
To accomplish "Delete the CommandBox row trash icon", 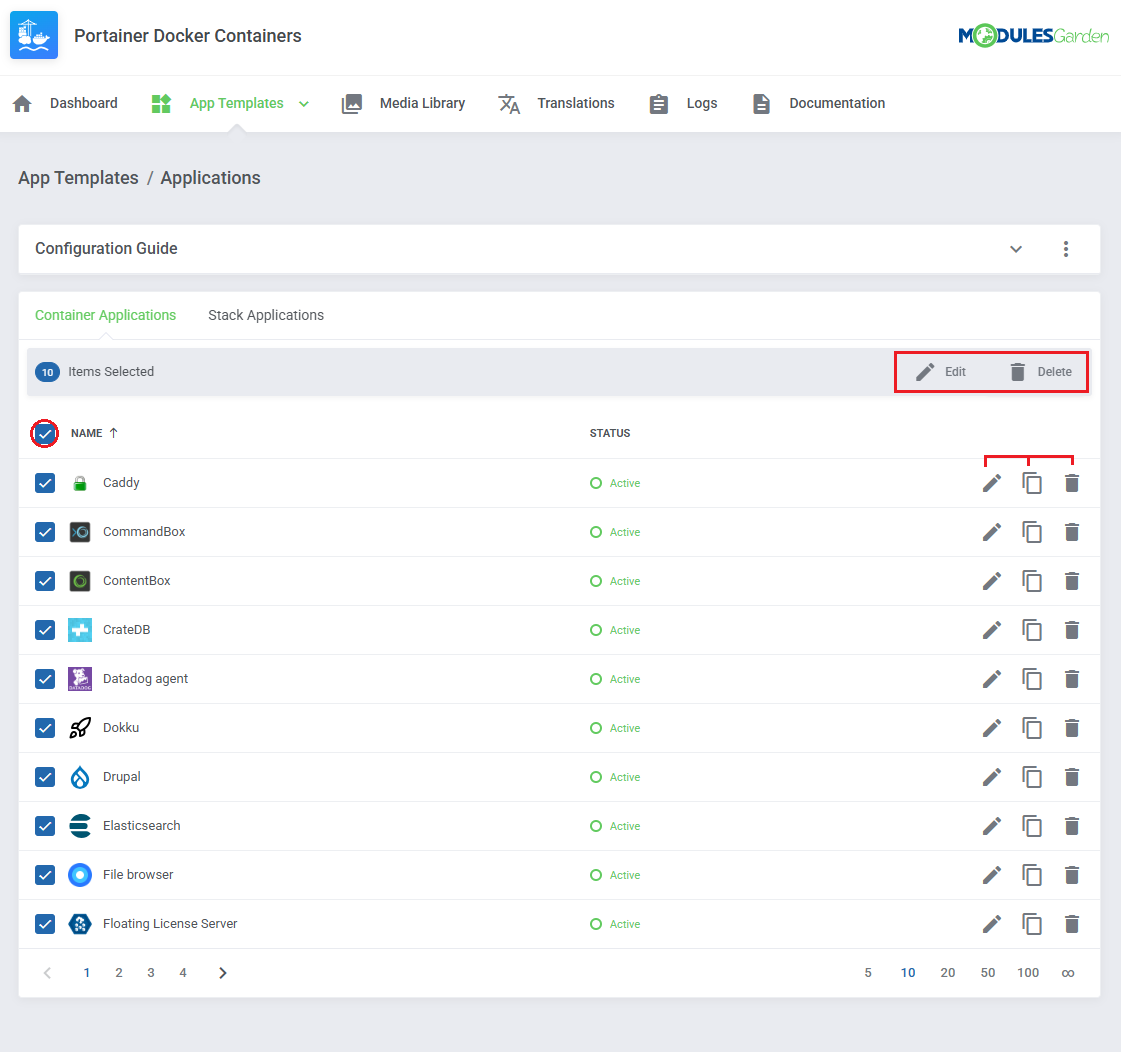I will (1072, 532).
